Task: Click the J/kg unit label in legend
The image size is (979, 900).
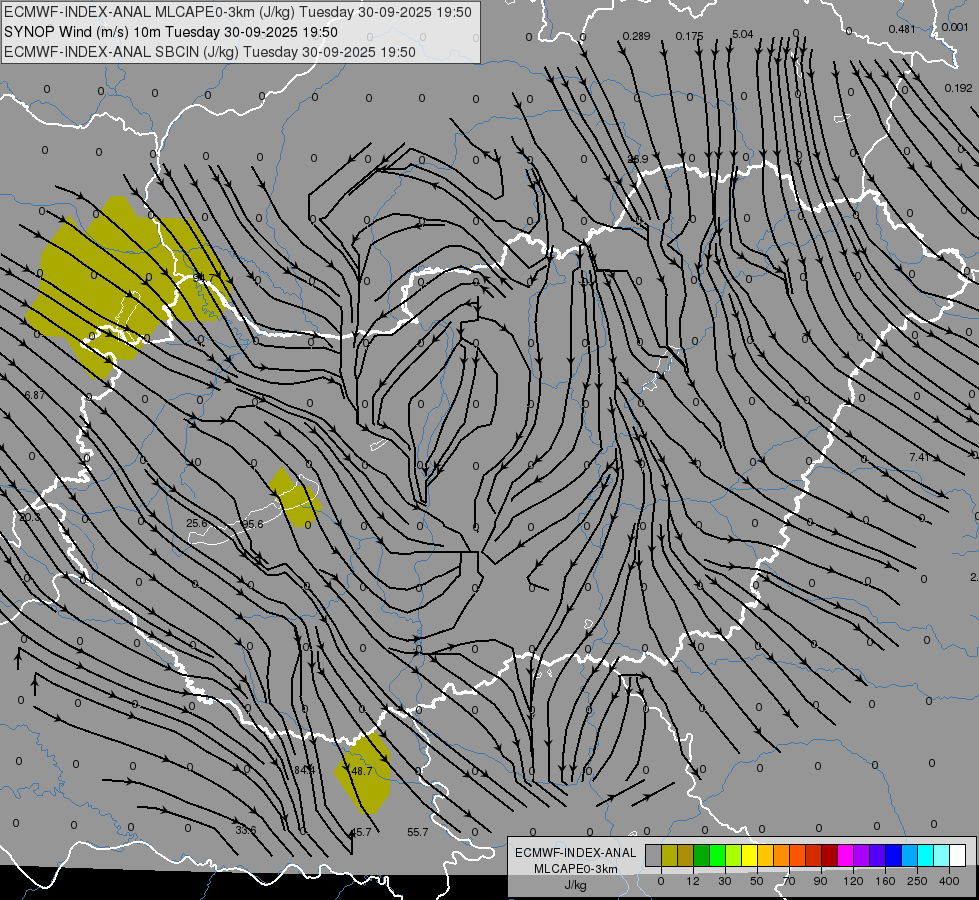Action: point(574,884)
